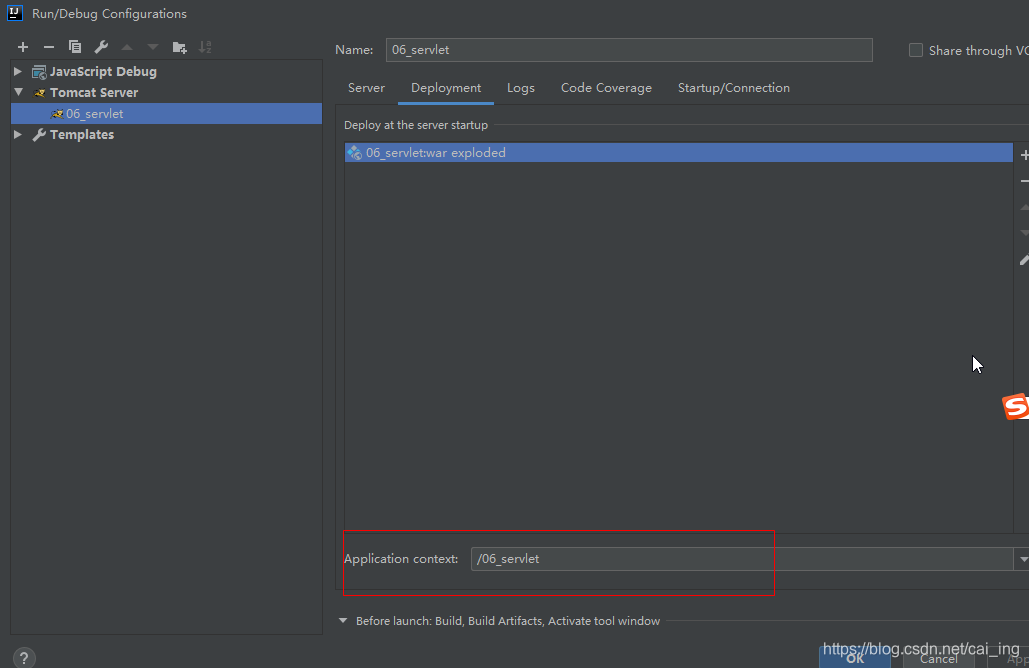This screenshot has height=668, width=1029.
Task: Select the Templates tree label
Action: click(x=82, y=135)
